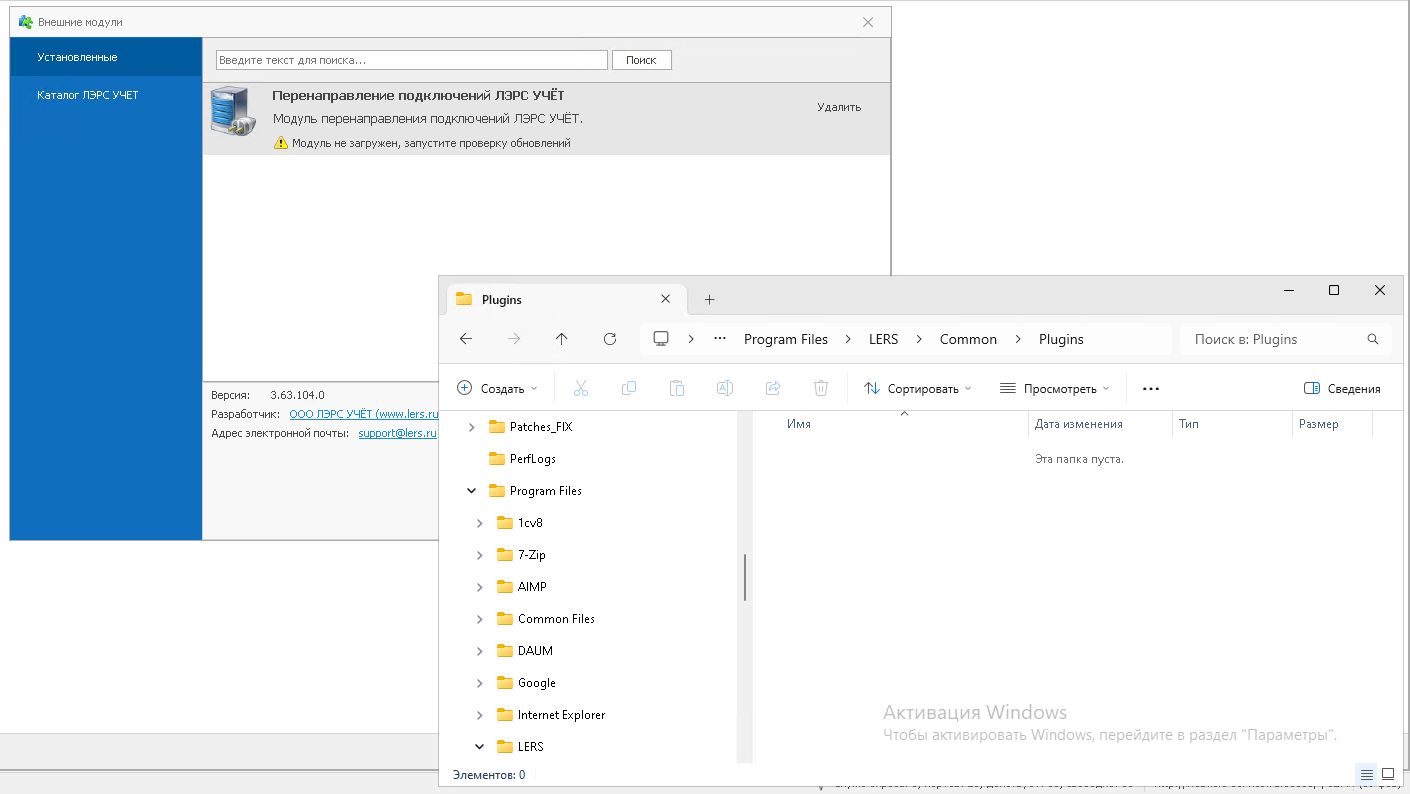Image resolution: width=1410 pixels, height=794 pixels.
Task: Click the Rename icon in Explorer toolbar
Action: coord(725,388)
